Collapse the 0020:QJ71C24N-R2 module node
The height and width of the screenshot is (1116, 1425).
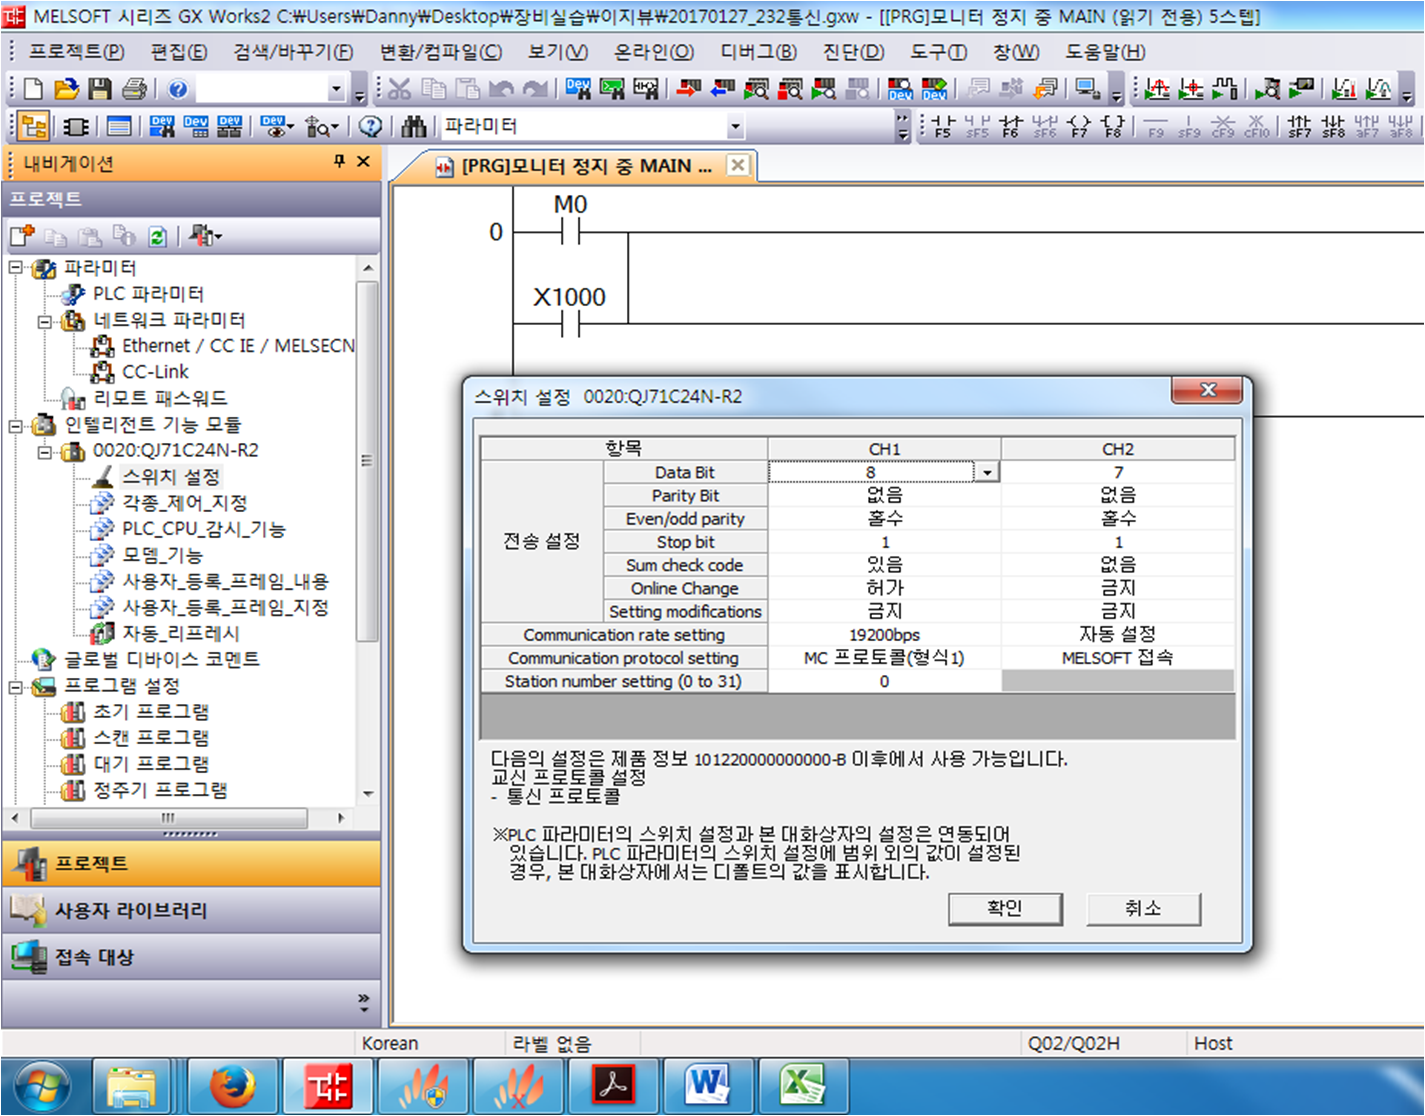(44, 451)
